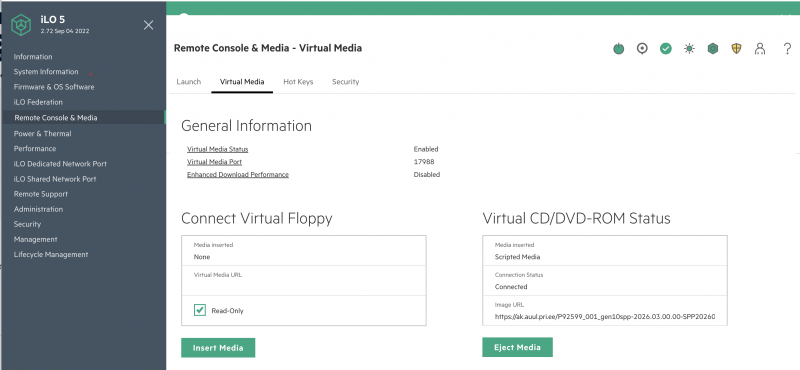Screen dimensions: 800x370
Task: Open Power & Thermal in the sidebar
Action: [x=42, y=134]
